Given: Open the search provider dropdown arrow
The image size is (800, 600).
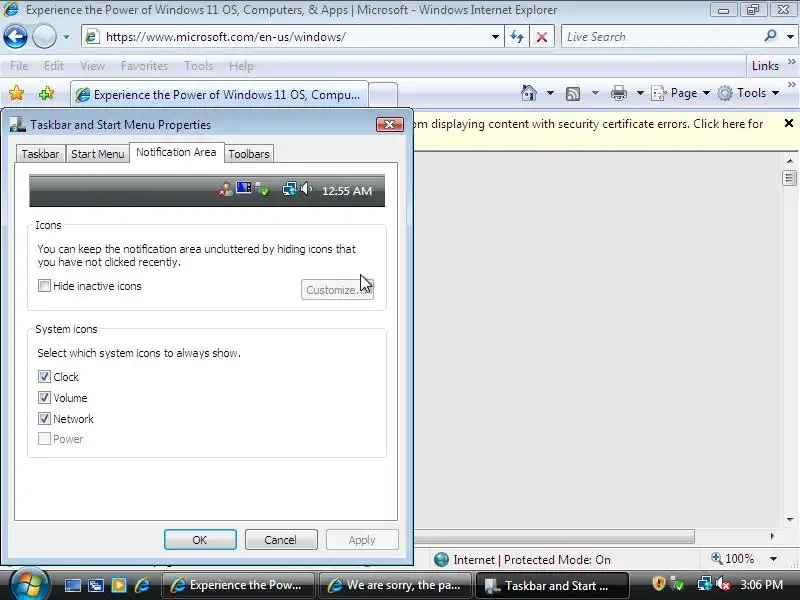Looking at the screenshot, I should coord(790,37).
